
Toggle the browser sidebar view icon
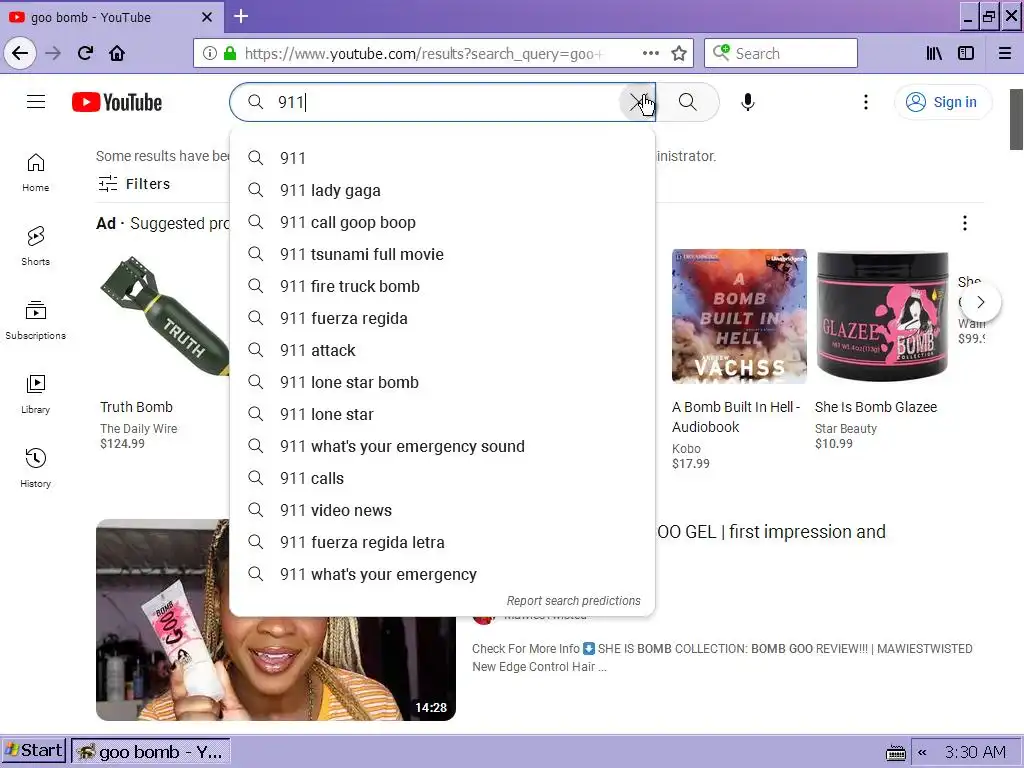point(966,53)
